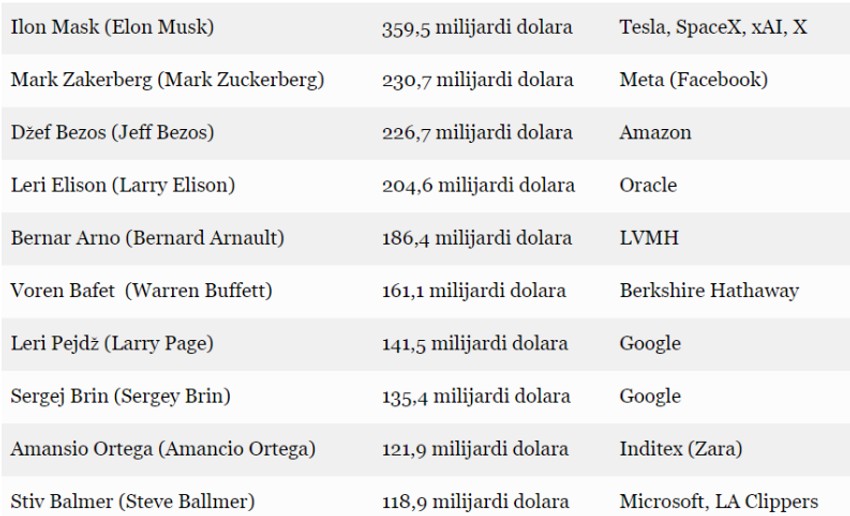Image resolution: width=850 pixels, height=516 pixels.
Task: Click the Amazon company text
Action: point(655,133)
